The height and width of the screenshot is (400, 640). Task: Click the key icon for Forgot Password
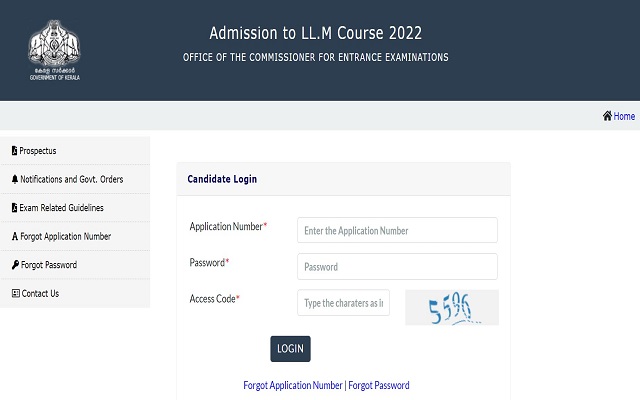(14, 265)
